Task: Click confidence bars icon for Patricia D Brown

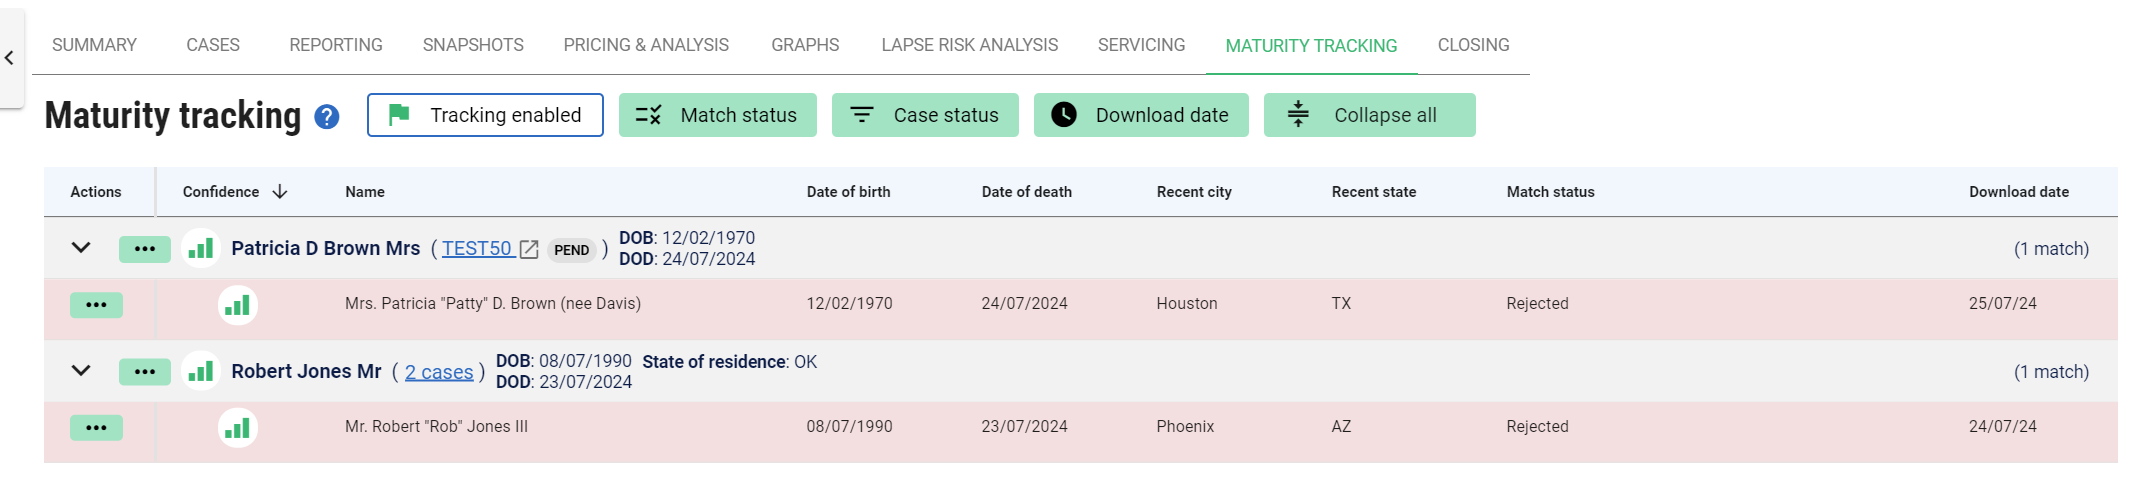Action: [x=201, y=249]
